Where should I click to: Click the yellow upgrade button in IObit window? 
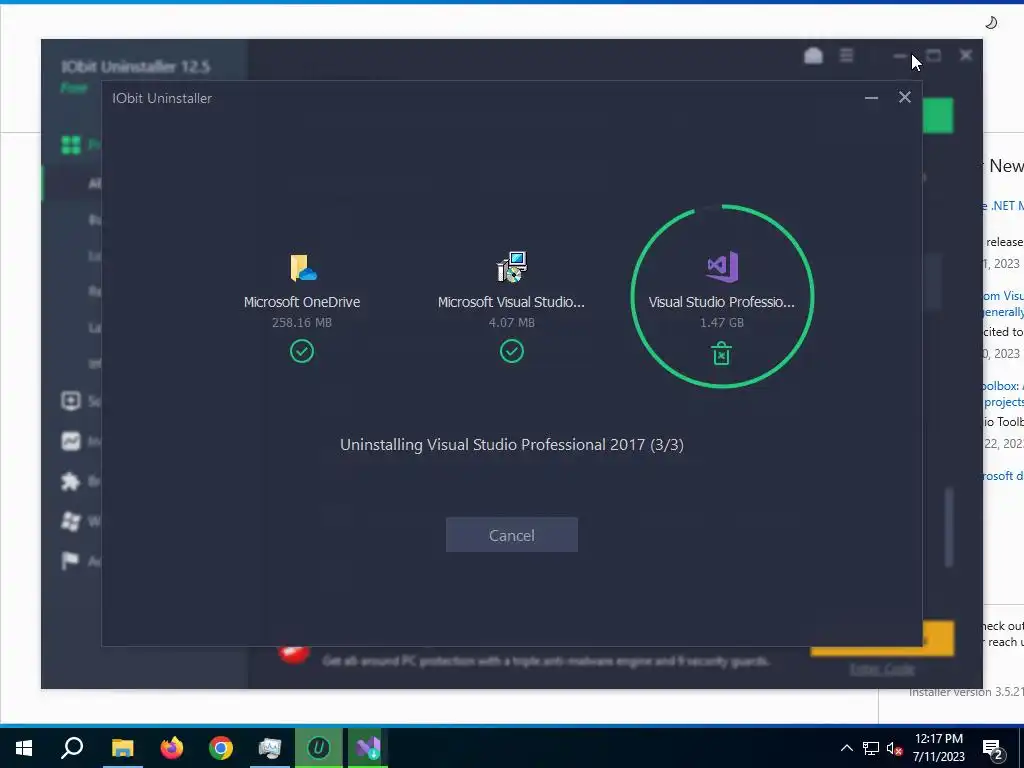(938, 639)
